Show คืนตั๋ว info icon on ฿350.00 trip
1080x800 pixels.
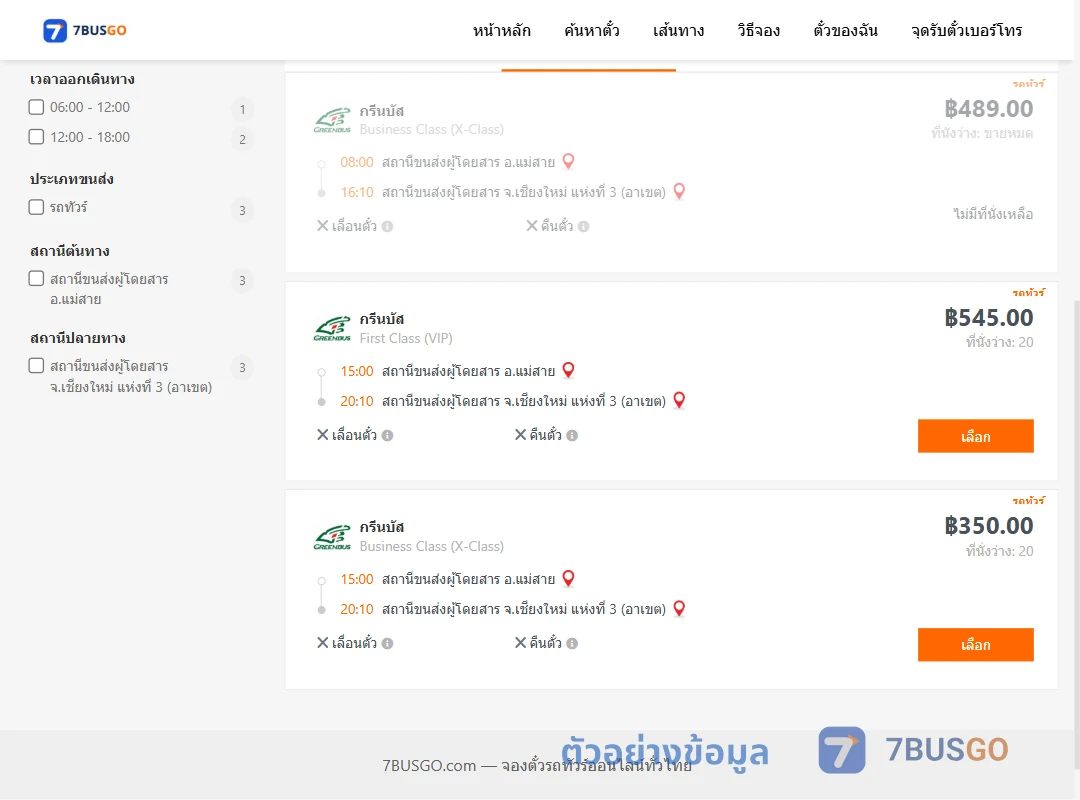click(572, 643)
